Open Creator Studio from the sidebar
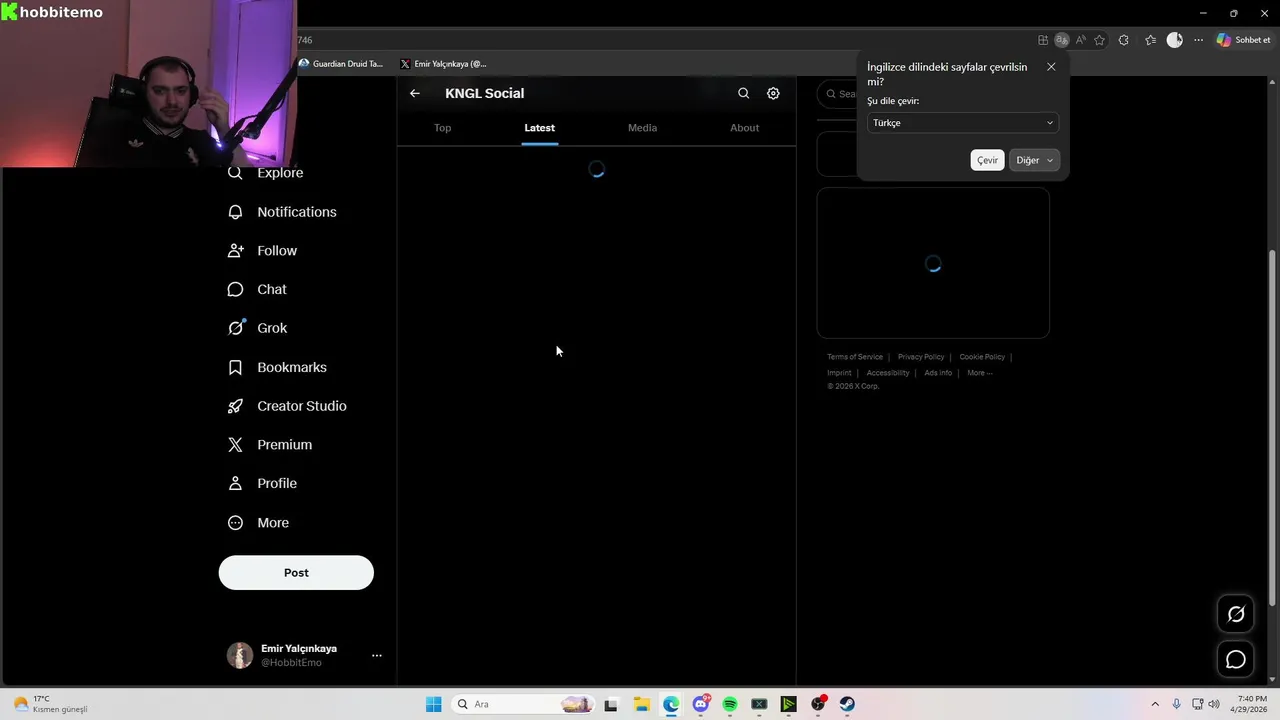 [287, 406]
